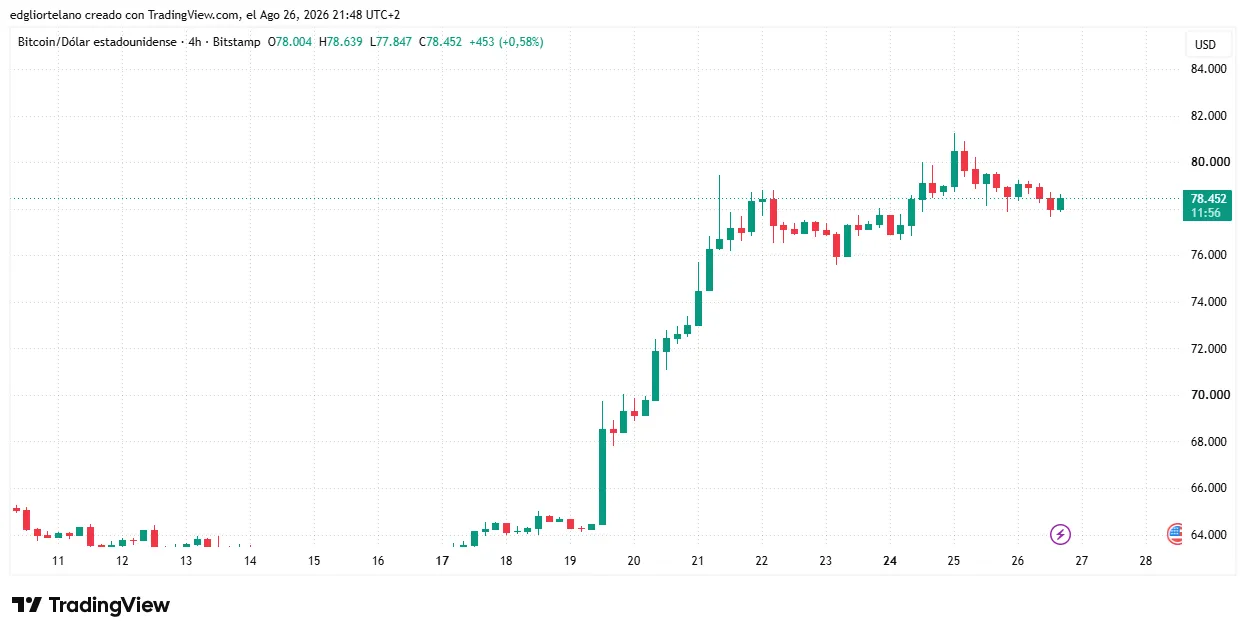Click the 80.000 price axis label
Viewport: 1246px width, 635px height.
(x=1208, y=162)
